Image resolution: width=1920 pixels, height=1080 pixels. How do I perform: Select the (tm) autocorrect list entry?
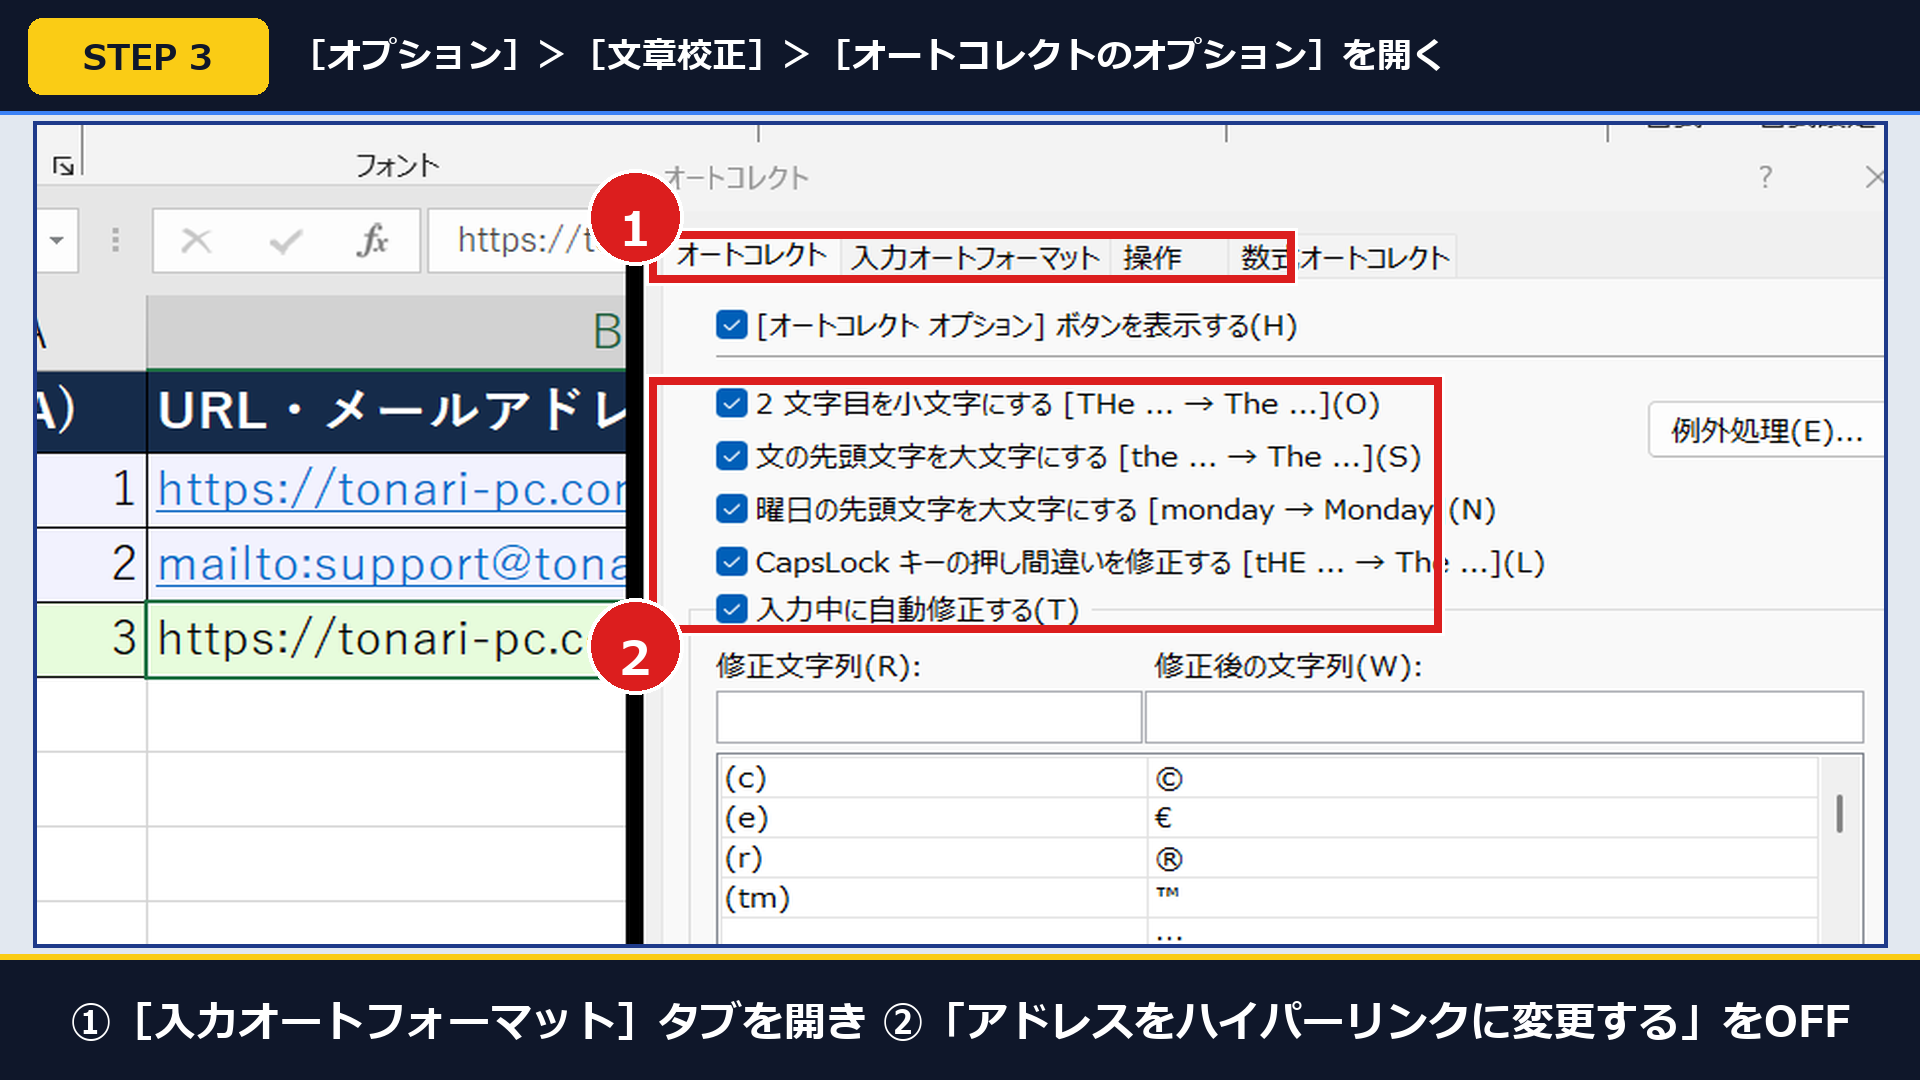757,898
